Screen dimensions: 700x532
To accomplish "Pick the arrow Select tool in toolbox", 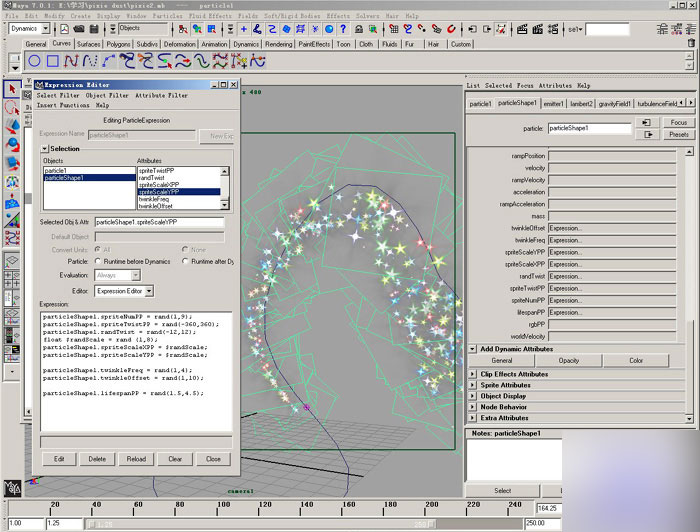I will [12, 88].
